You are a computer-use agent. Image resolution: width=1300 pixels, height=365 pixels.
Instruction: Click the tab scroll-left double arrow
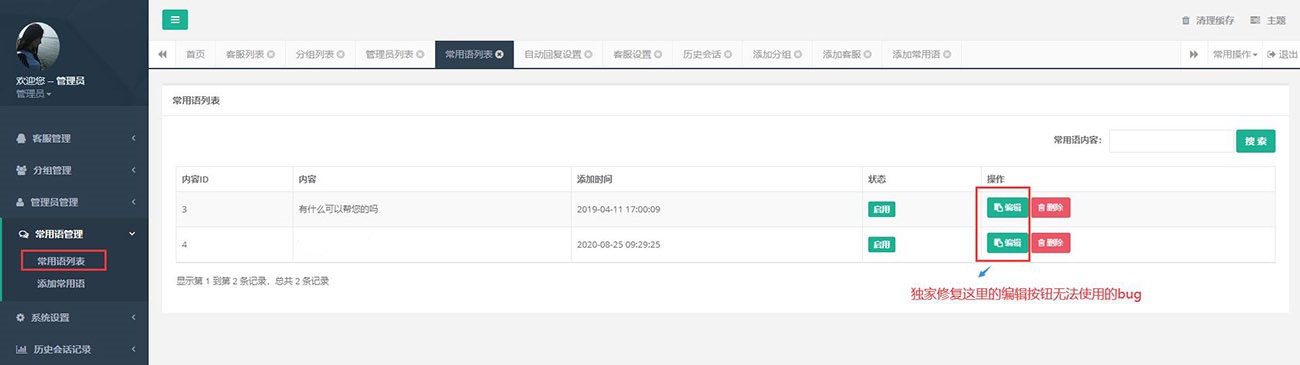(163, 54)
